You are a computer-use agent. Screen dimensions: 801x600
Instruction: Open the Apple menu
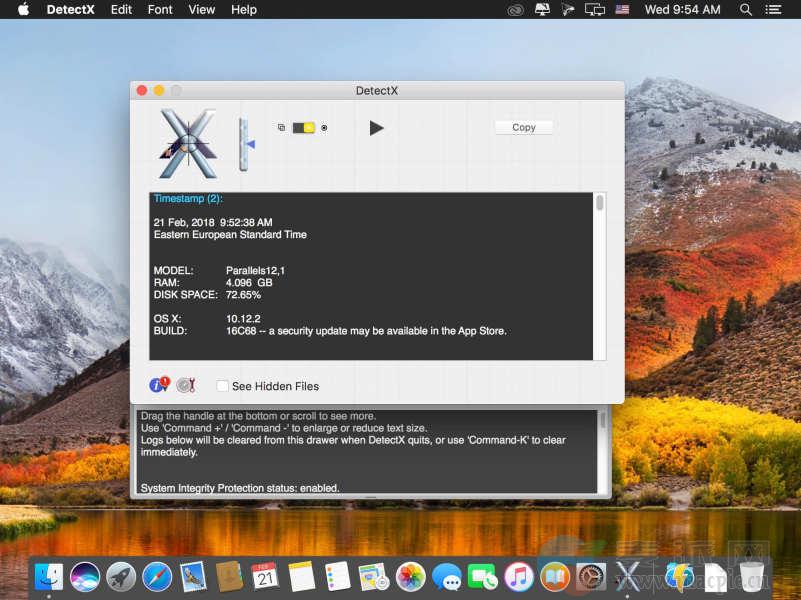[23, 10]
